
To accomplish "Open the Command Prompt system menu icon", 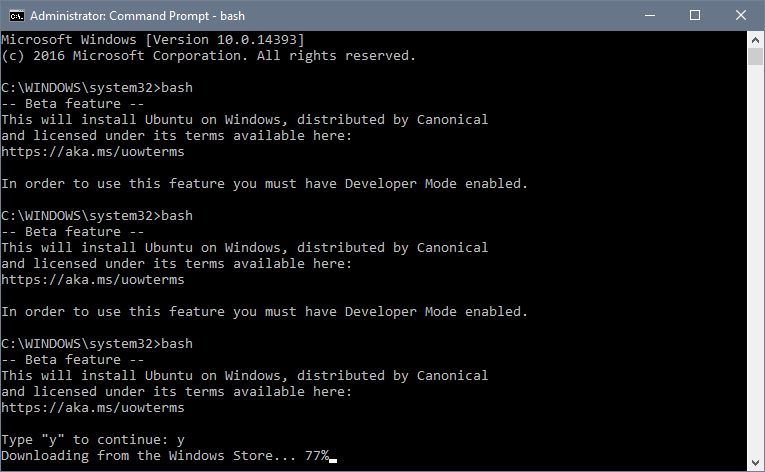I will point(17,16).
